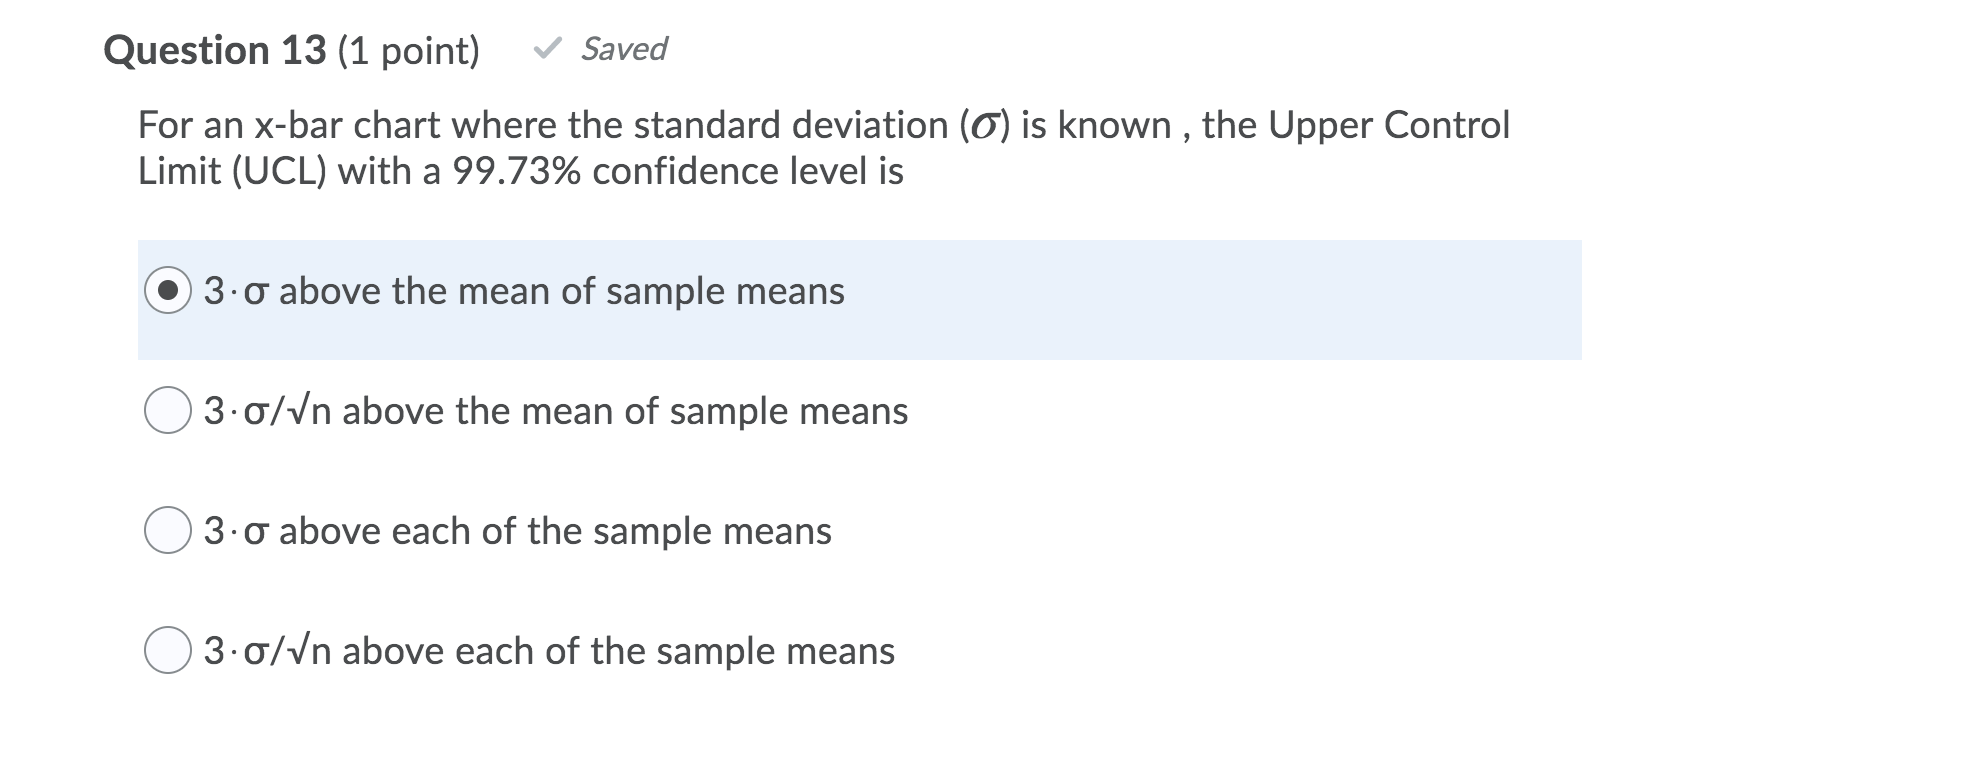Click the highlighted first answer row
This screenshot has width=1974, height=758.
coord(800,298)
